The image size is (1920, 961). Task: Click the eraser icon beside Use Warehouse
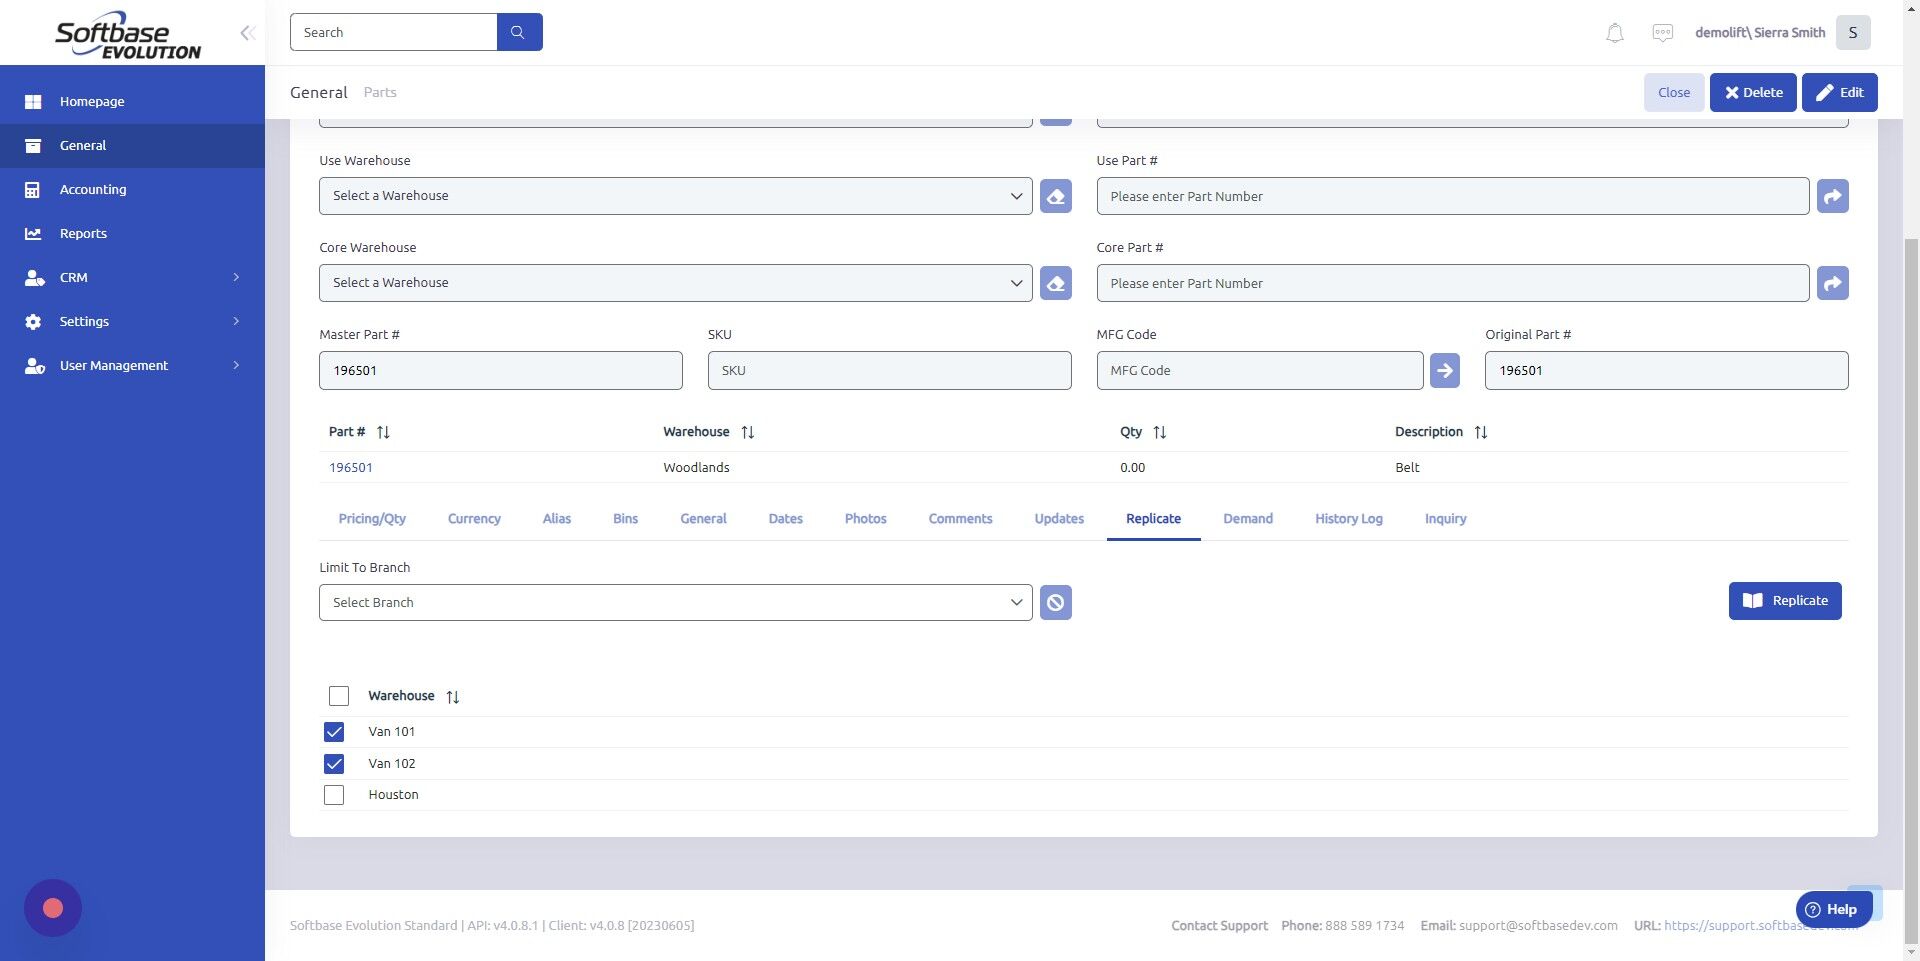[x=1055, y=196]
